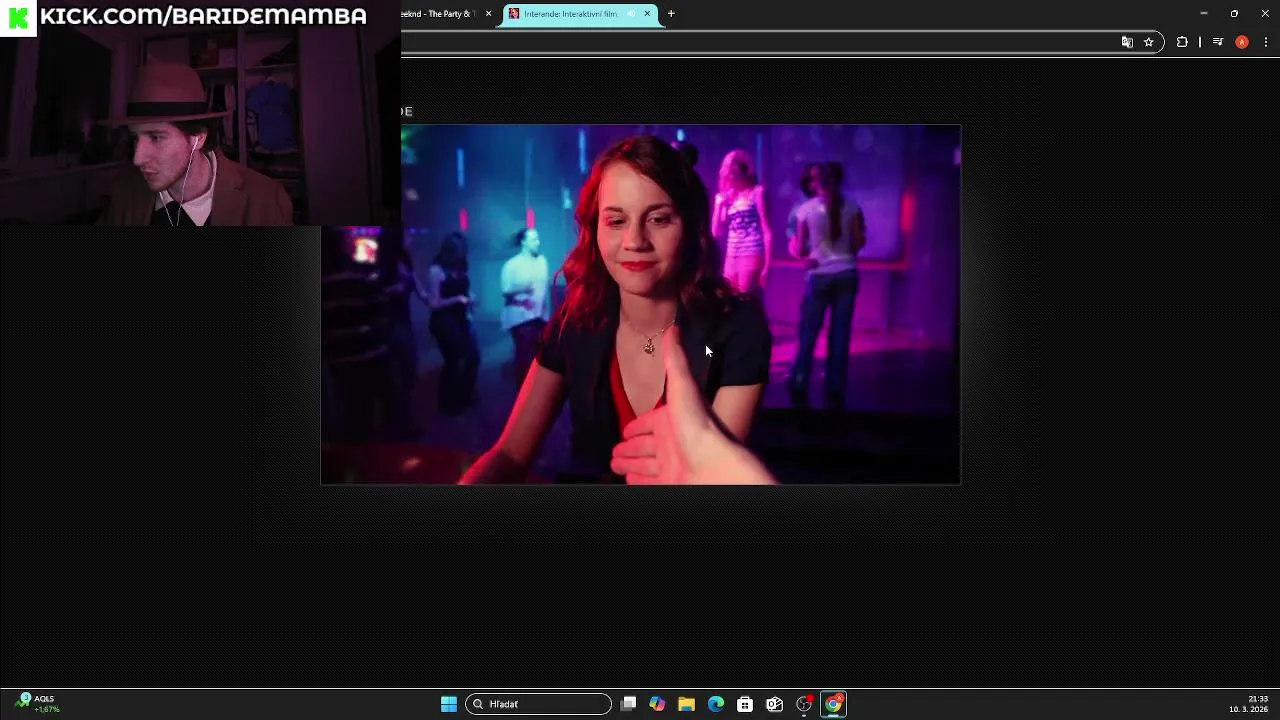Open Microsoft Store from the taskbar

click(745, 704)
